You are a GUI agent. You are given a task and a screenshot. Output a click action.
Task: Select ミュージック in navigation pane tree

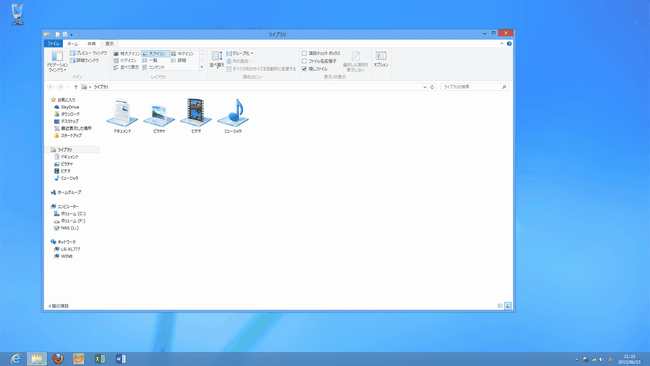click(66, 178)
